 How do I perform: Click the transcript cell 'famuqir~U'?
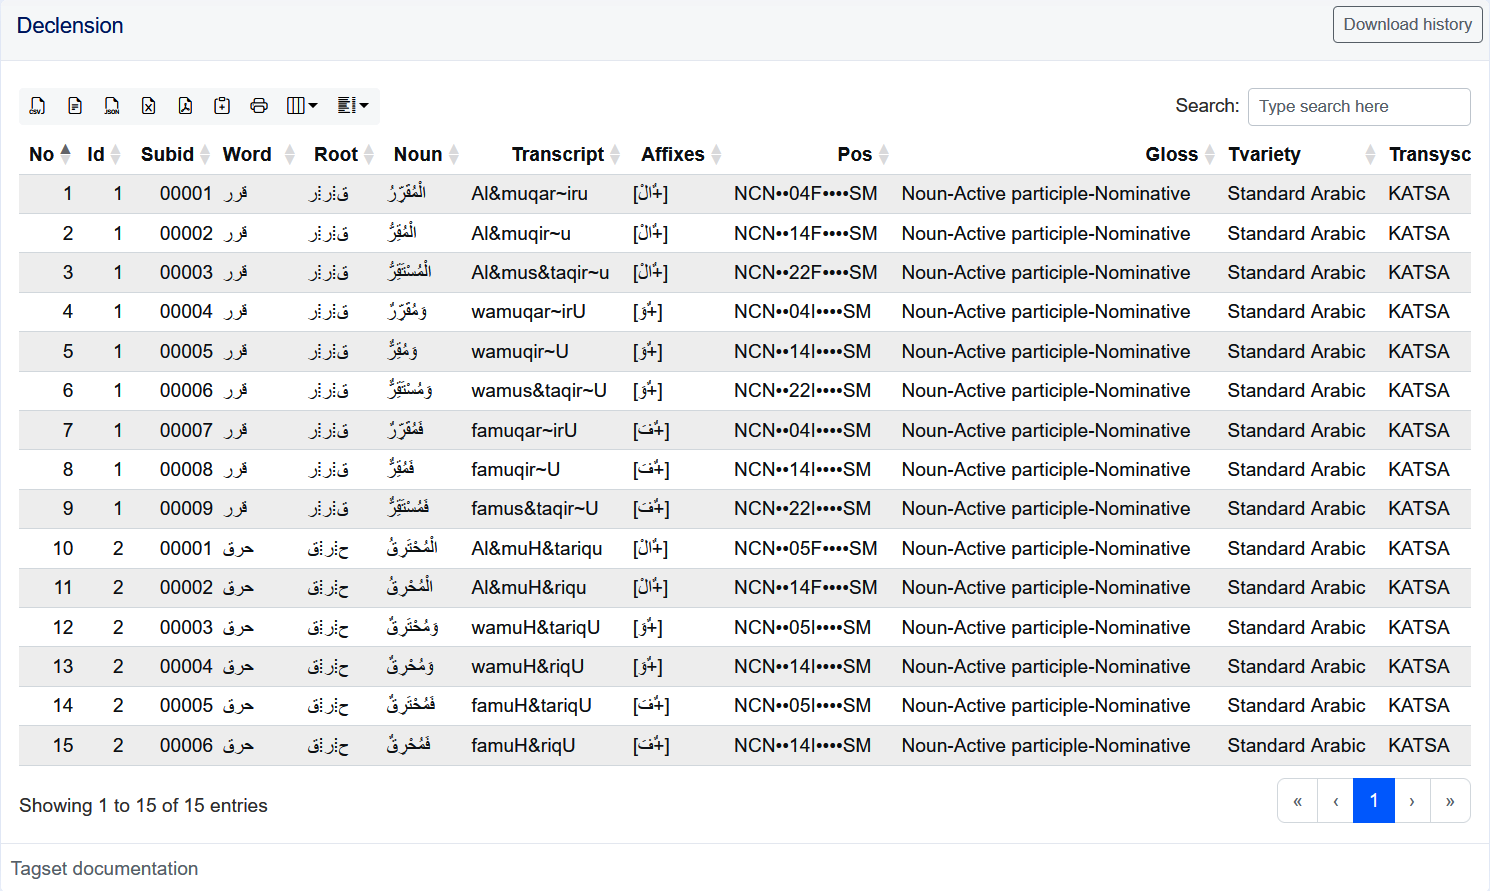click(x=516, y=470)
